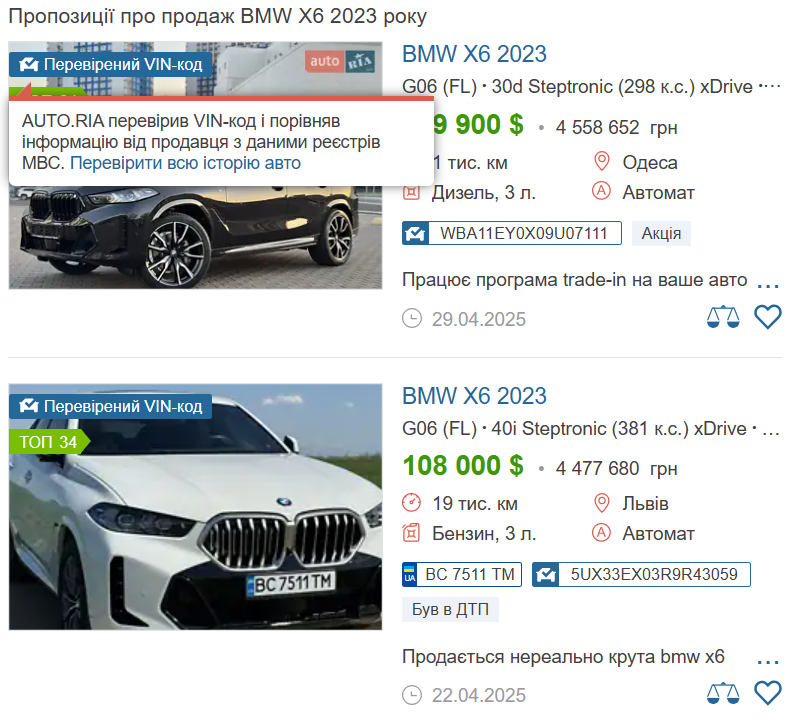This screenshot has width=797, height=727.
Task: Expand first listing description with three dots
Action: point(768,282)
